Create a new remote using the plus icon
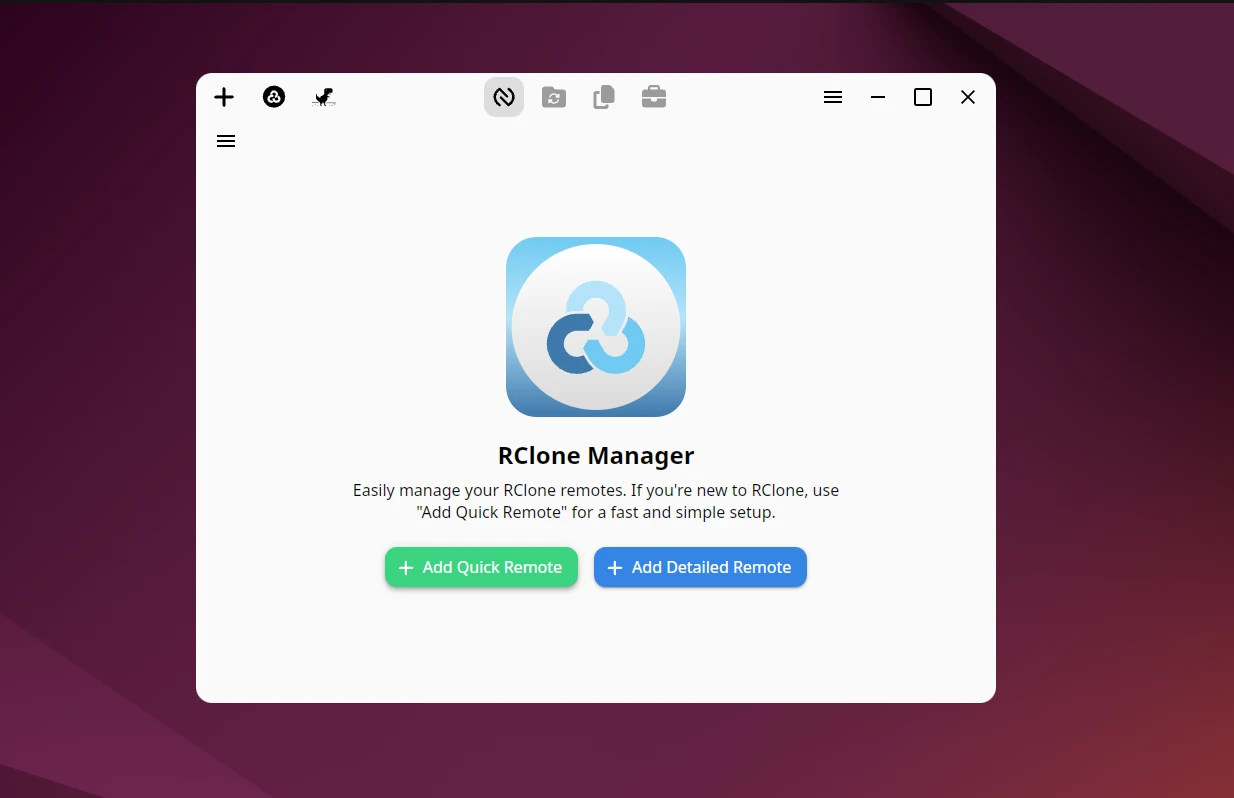 pos(224,97)
